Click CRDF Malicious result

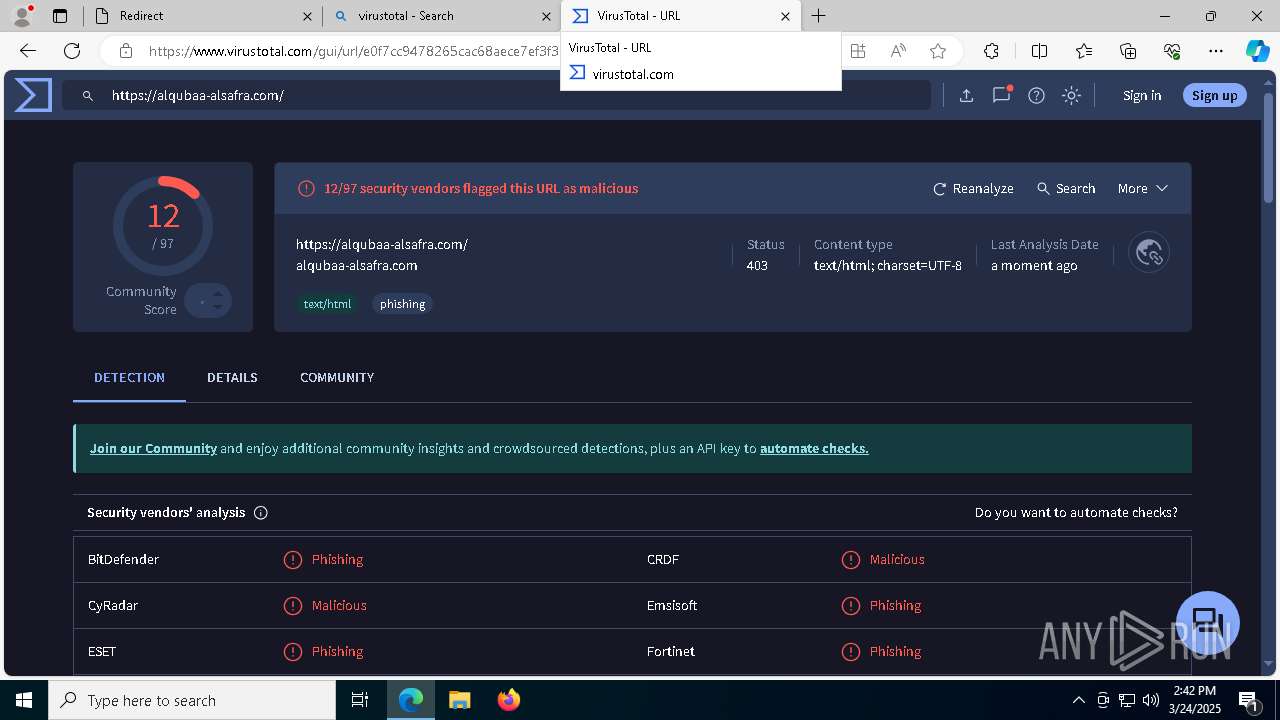tap(883, 560)
